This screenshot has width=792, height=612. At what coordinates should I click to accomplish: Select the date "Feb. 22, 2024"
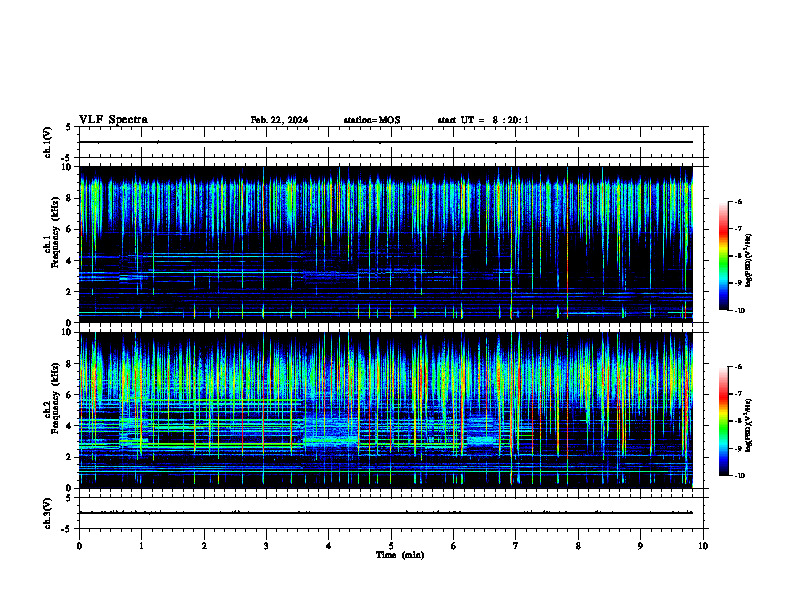[279, 120]
